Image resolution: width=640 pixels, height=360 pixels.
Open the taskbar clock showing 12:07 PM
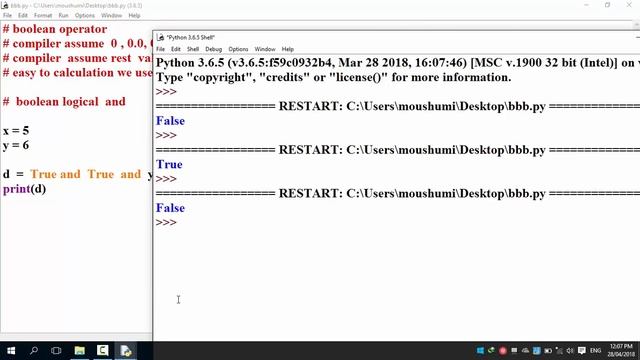point(621,350)
